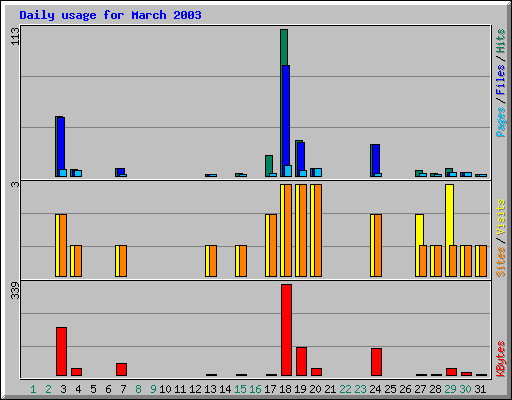The width and height of the screenshot is (512, 400).
Task: Click the orange Sites bar for day 3
Action: (x=63, y=245)
